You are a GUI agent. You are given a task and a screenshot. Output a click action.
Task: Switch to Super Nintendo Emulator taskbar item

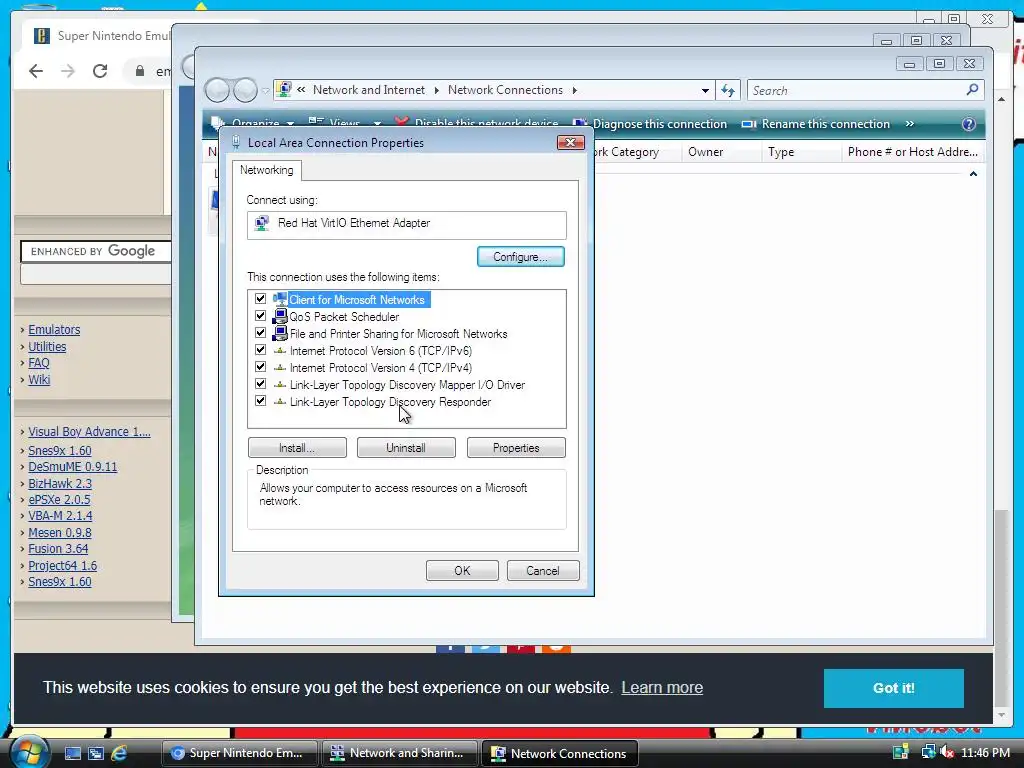tap(239, 753)
